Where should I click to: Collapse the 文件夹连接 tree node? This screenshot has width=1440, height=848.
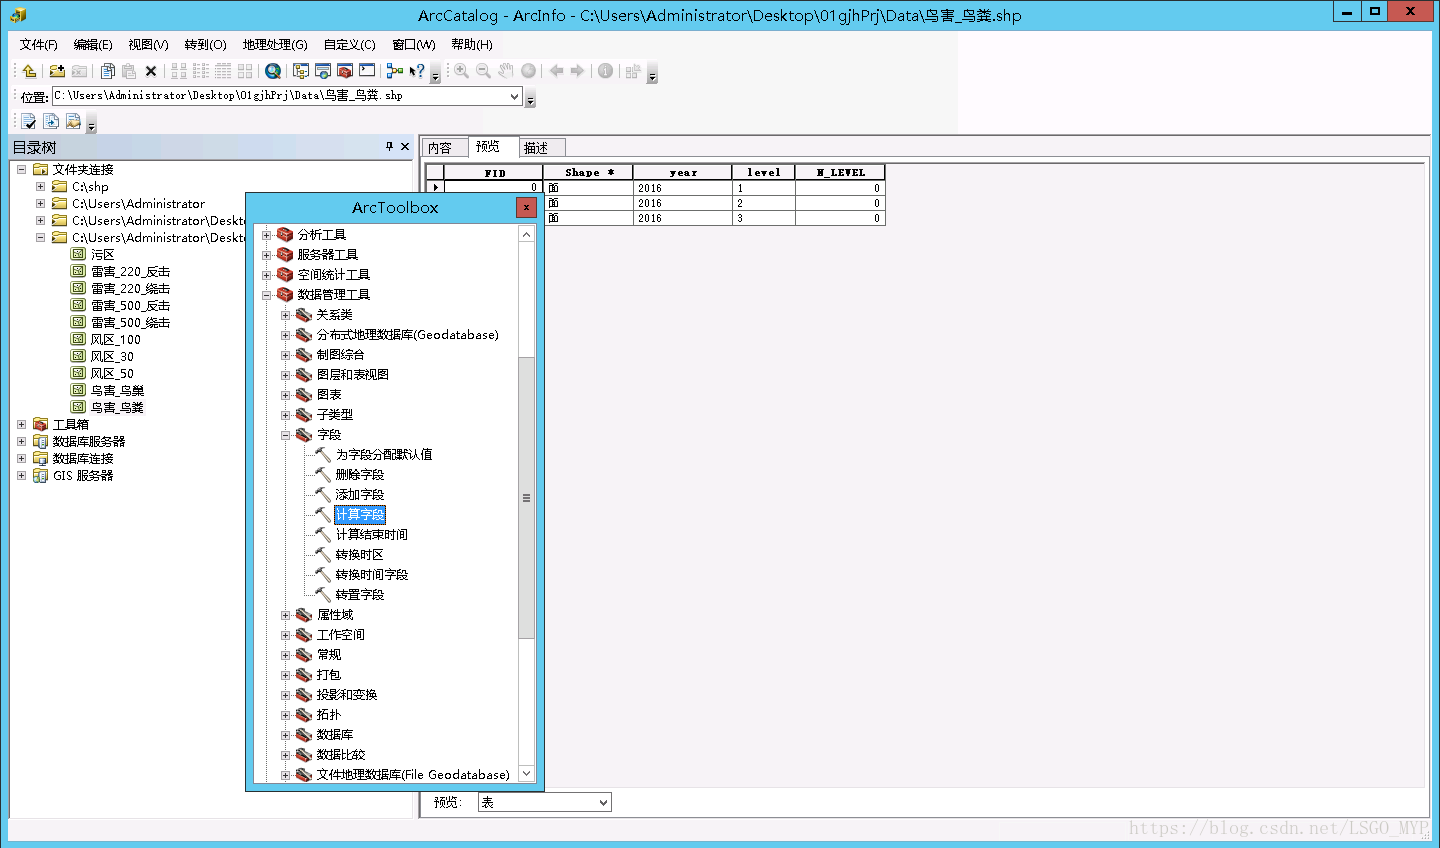point(22,169)
